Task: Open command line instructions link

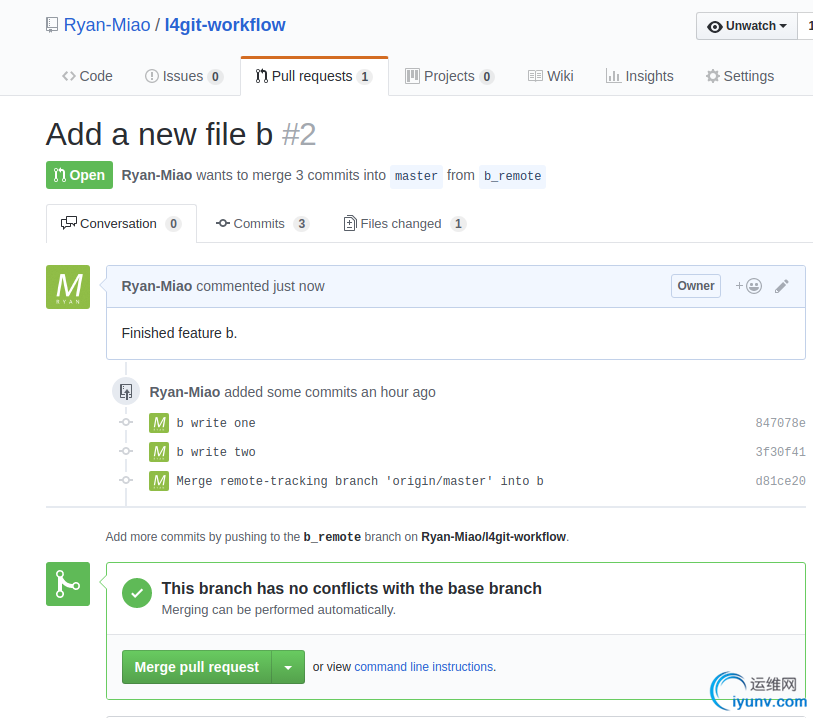Action: coord(424,667)
